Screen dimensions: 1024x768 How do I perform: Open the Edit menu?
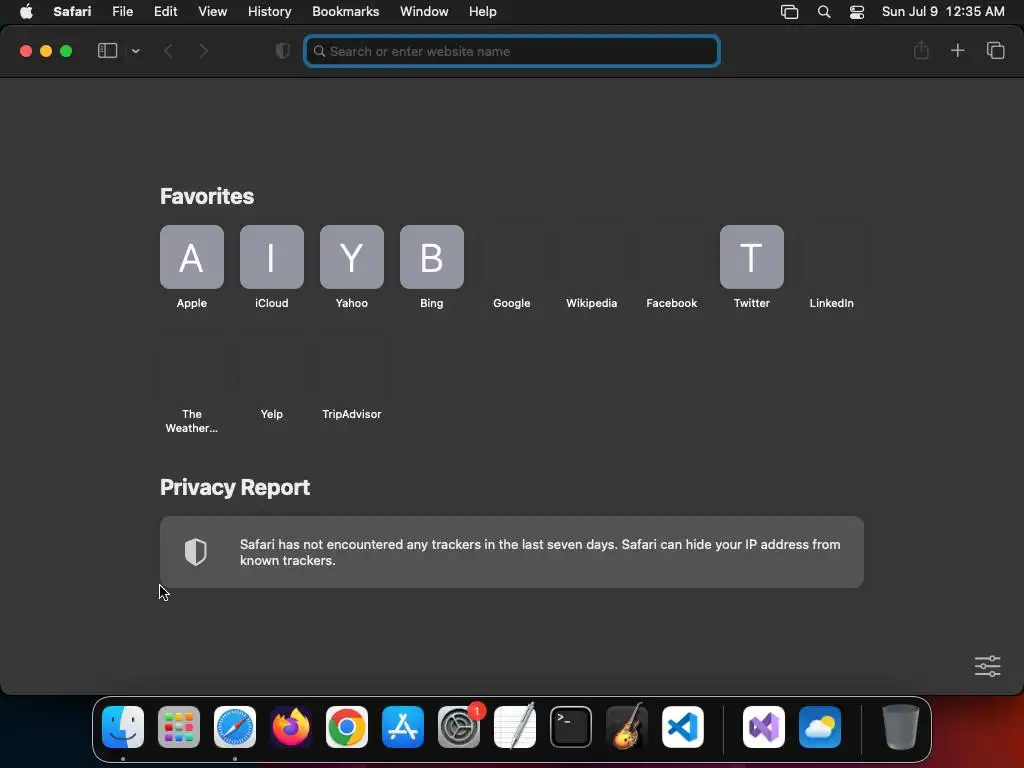[x=165, y=12]
